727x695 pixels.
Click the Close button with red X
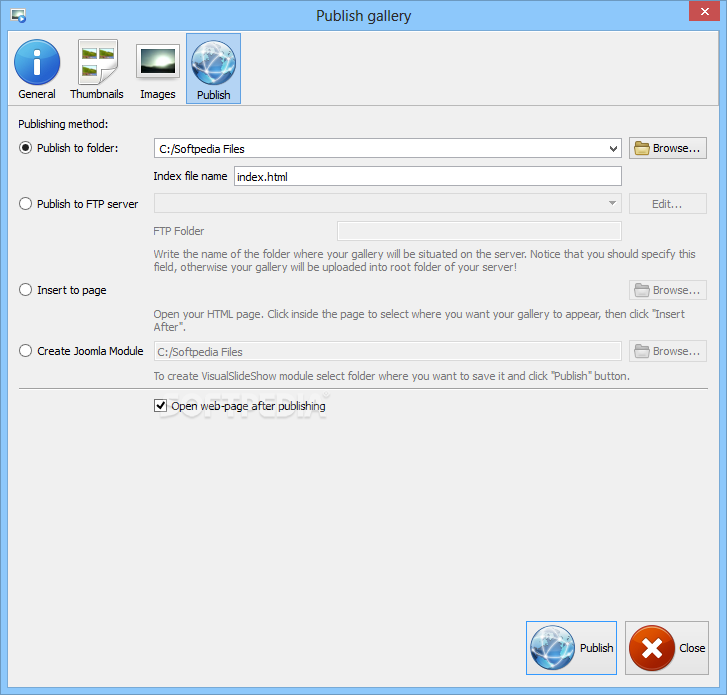(667, 648)
